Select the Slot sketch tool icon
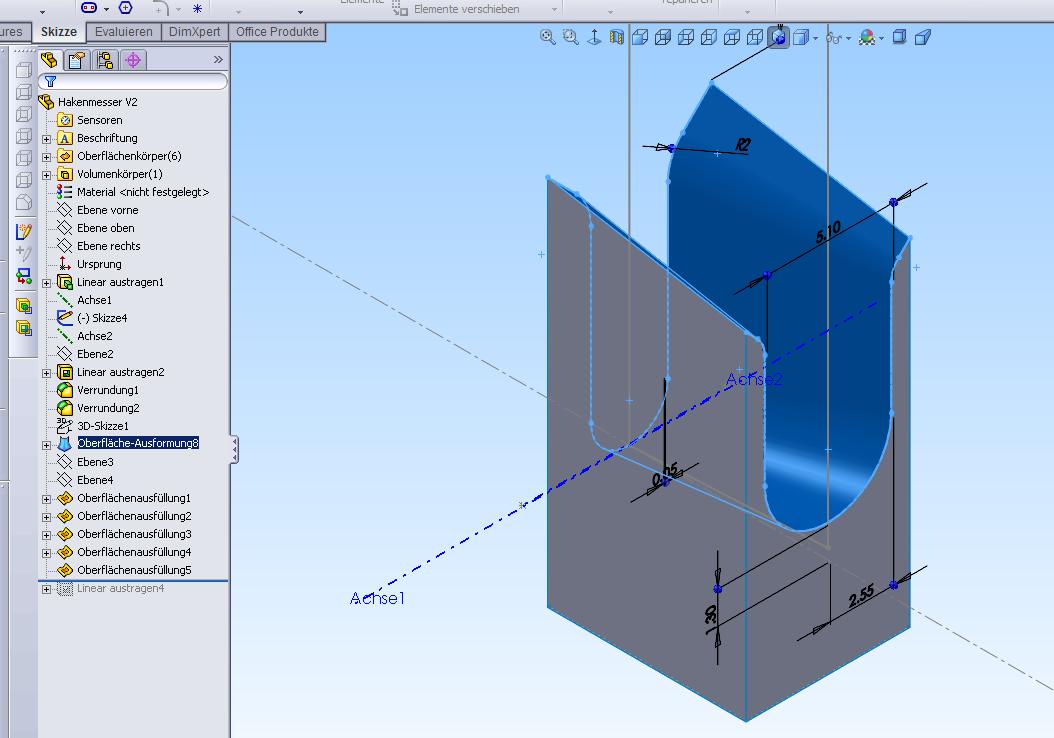The image size is (1054, 738). pos(89,8)
